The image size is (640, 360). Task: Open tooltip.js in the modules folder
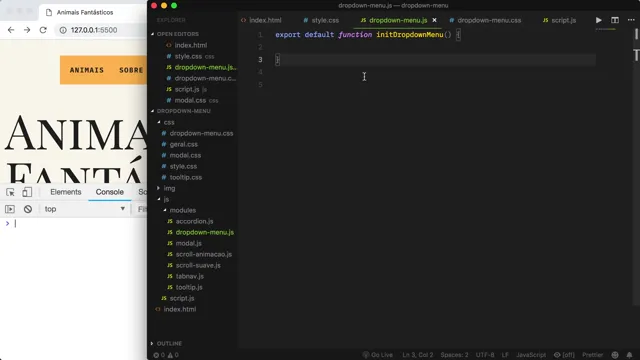(x=189, y=287)
